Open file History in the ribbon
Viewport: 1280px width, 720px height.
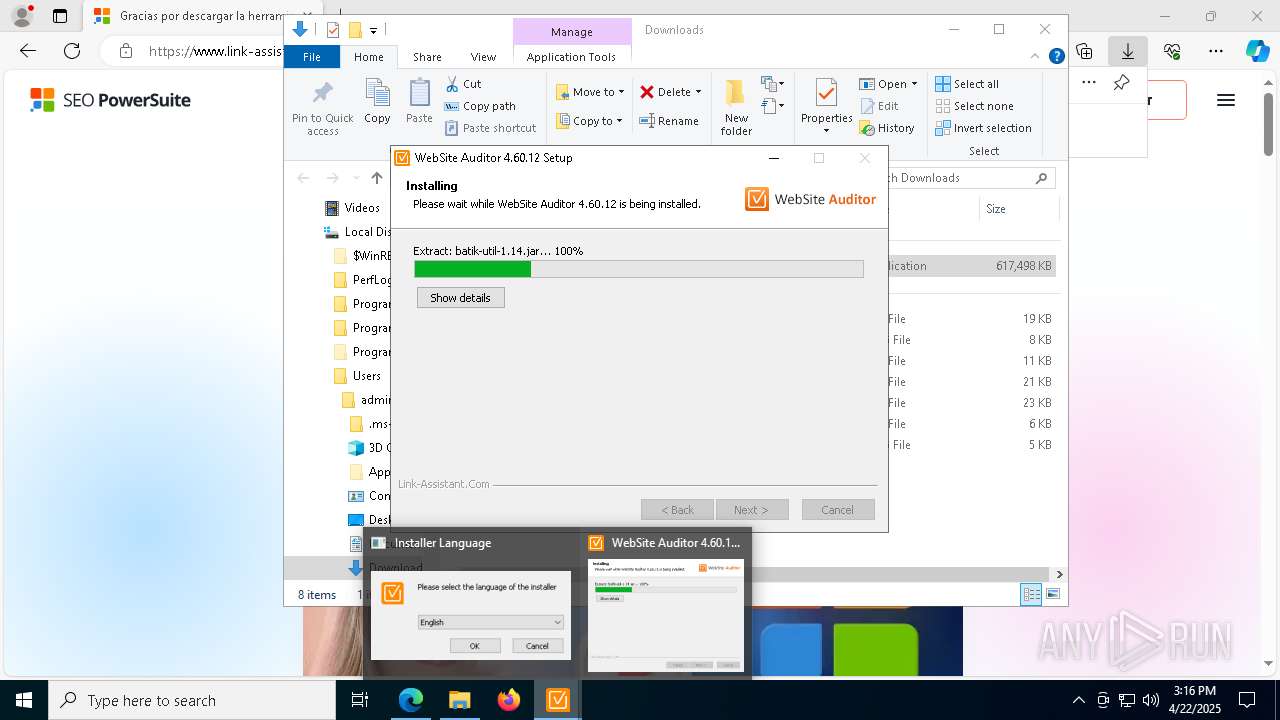(x=887, y=128)
